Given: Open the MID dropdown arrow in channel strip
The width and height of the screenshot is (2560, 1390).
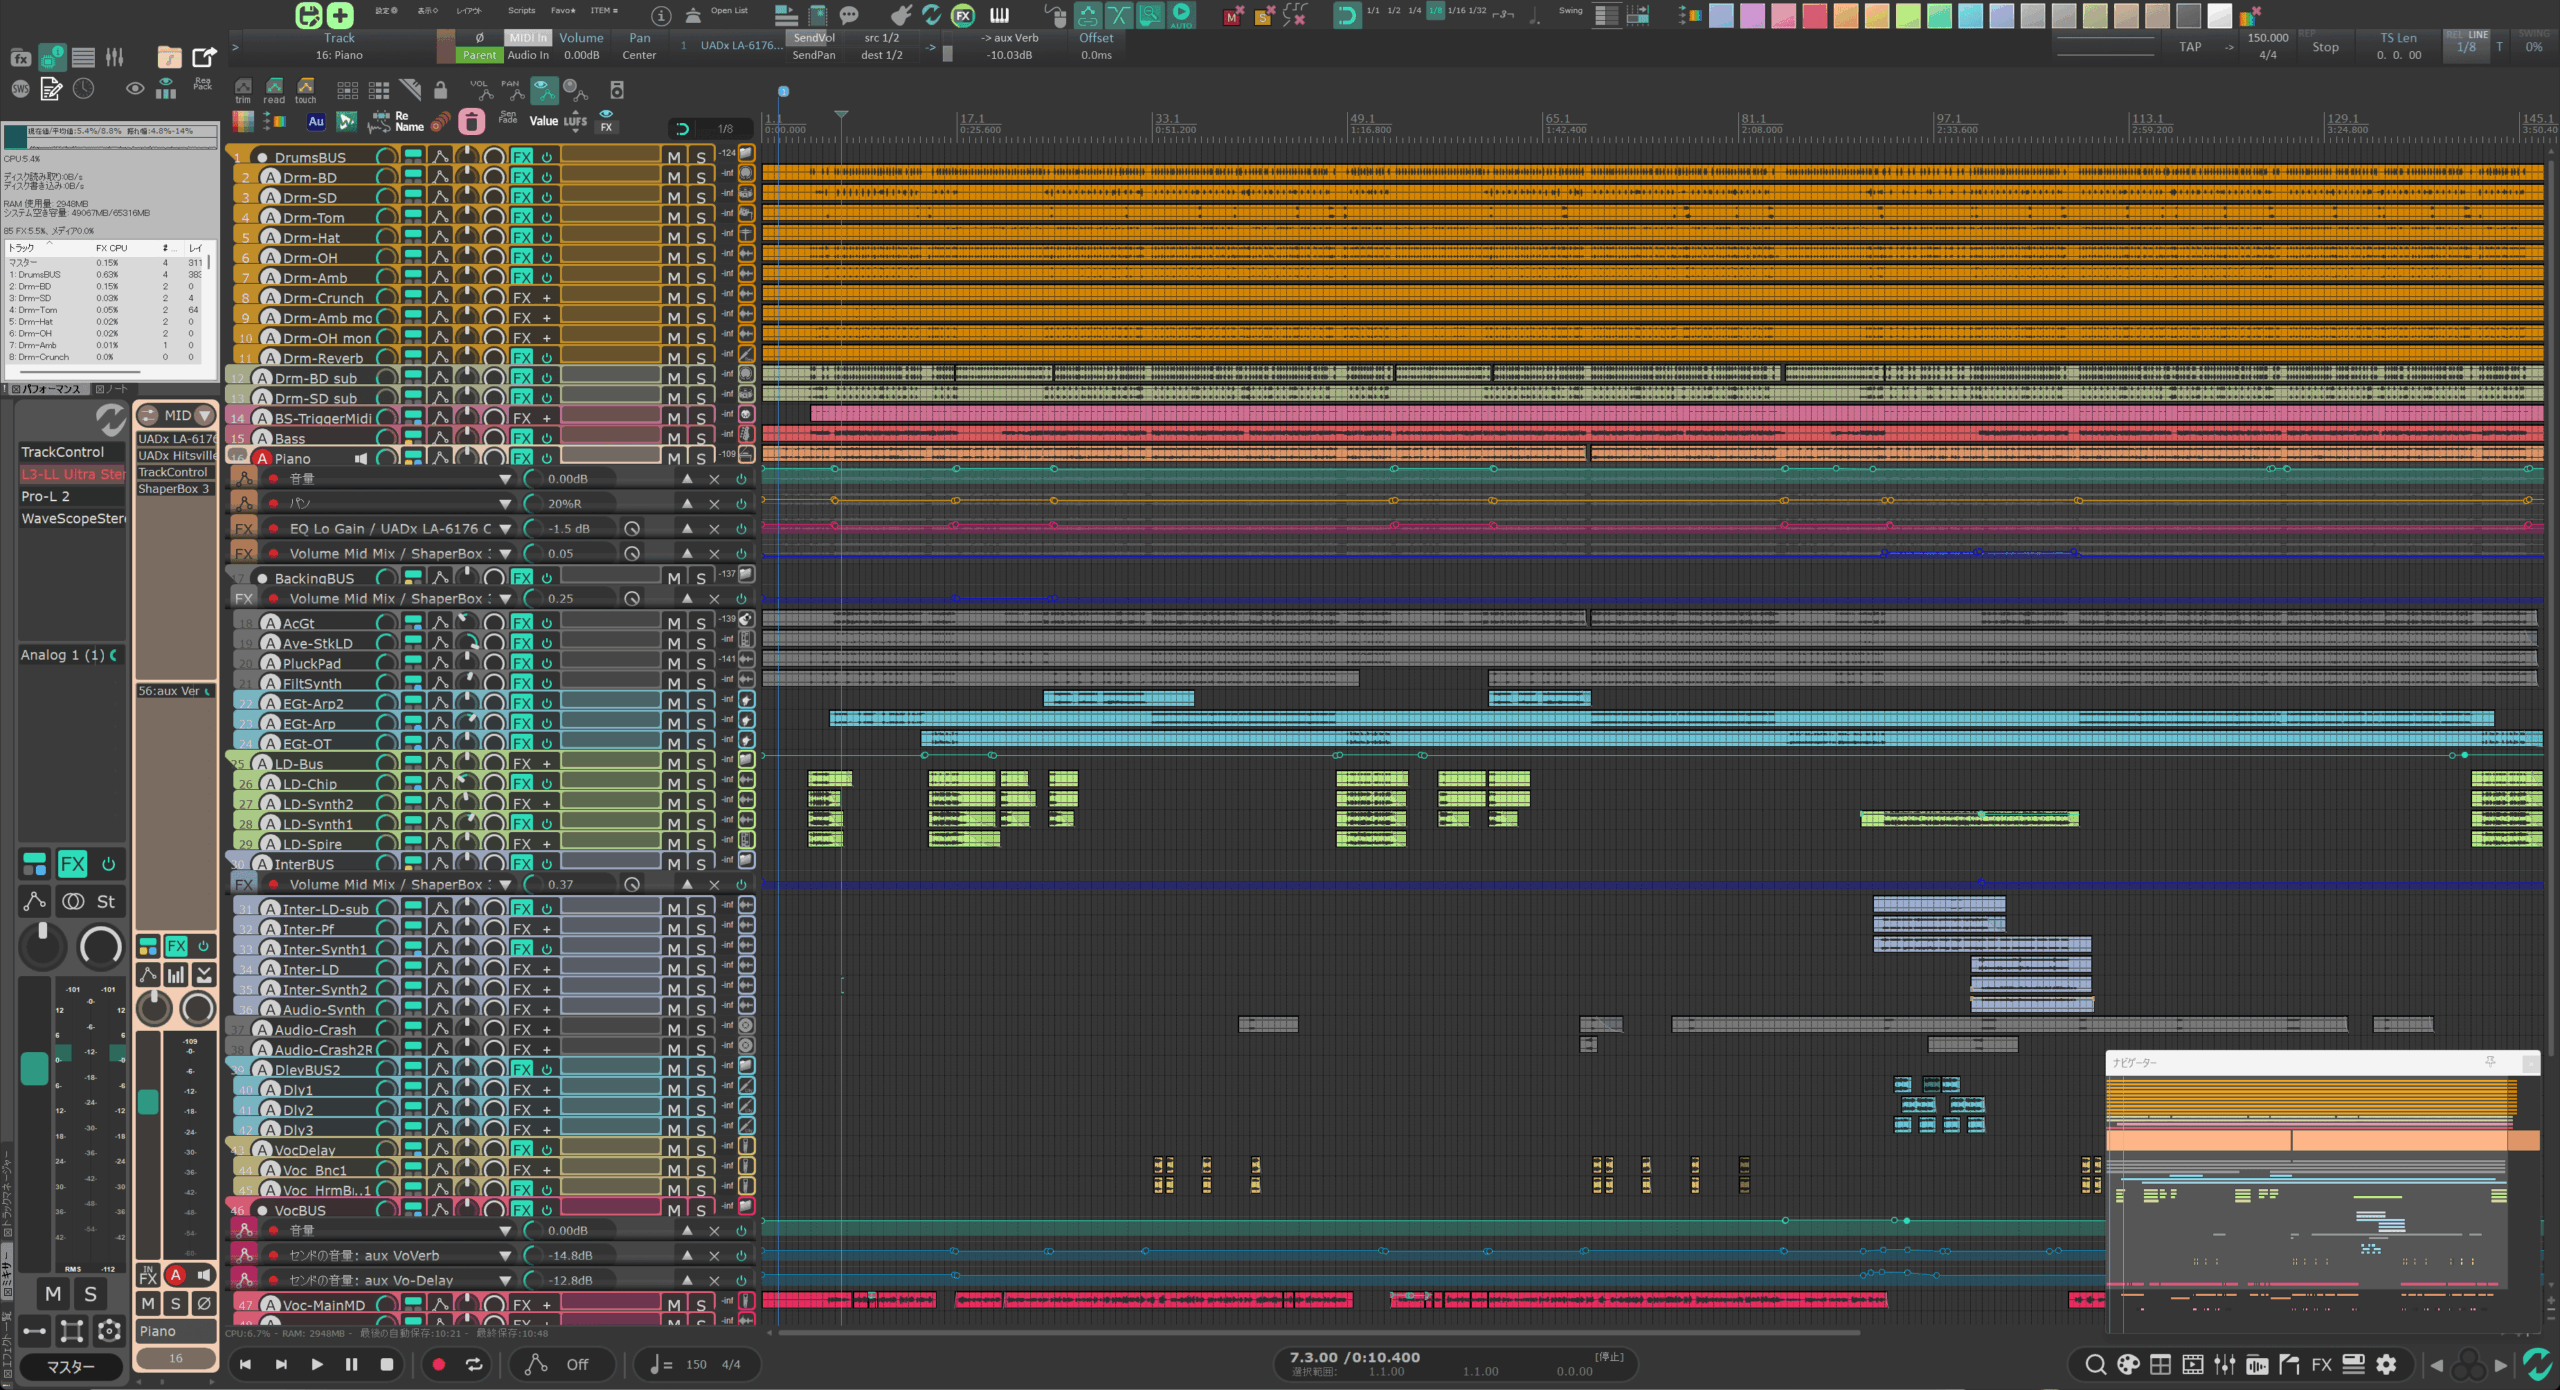Looking at the screenshot, I should click(205, 415).
